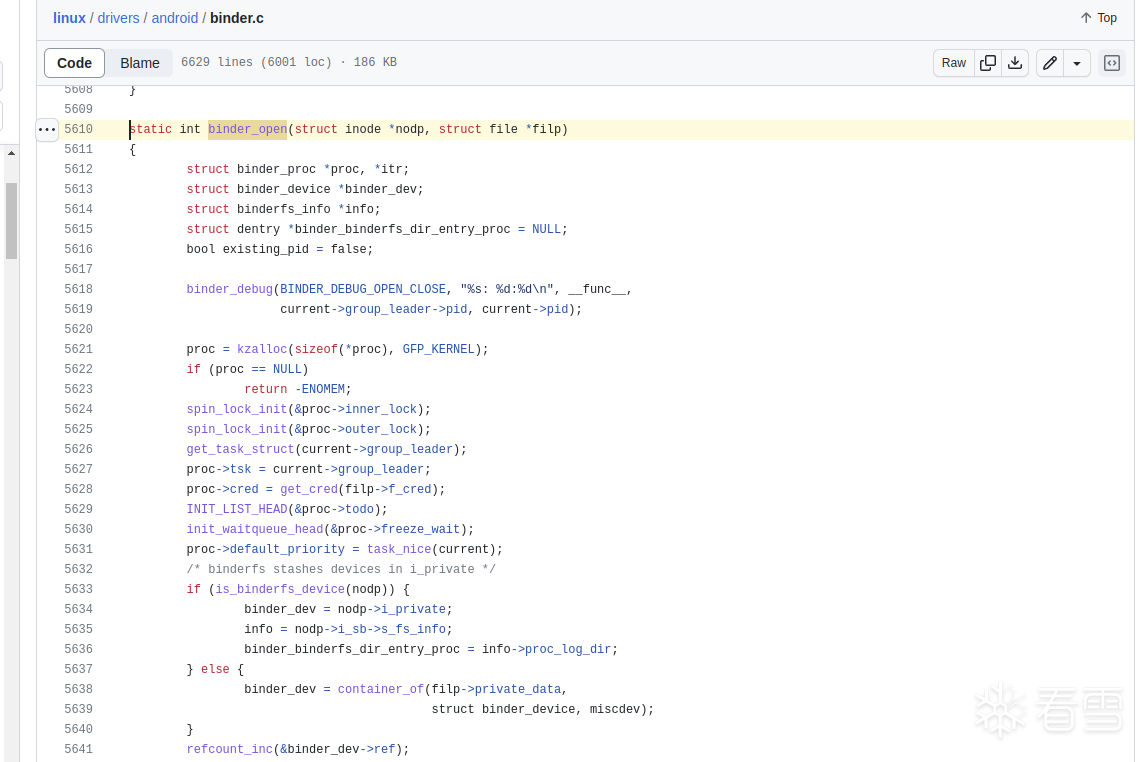Open the android directory breadcrumb
This screenshot has width=1145, height=762.
tap(176, 18)
